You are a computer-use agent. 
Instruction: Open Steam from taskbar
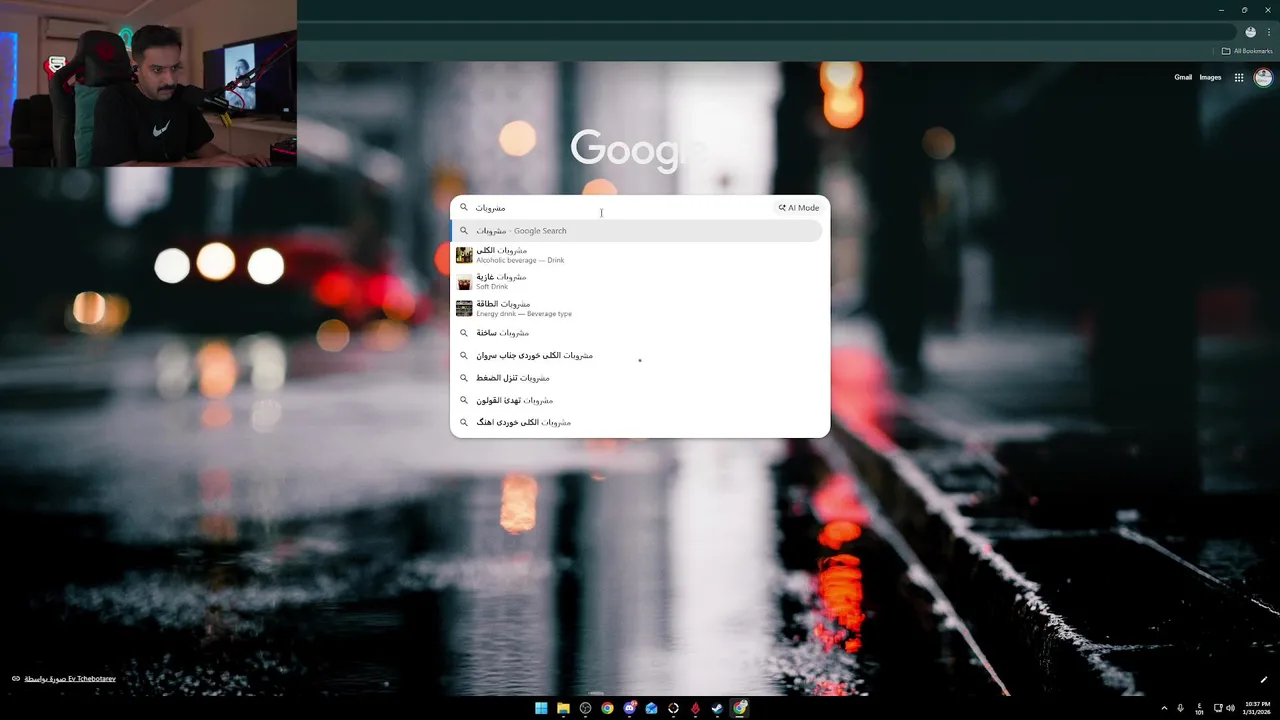pyautogui.click(x=717, y=708)
